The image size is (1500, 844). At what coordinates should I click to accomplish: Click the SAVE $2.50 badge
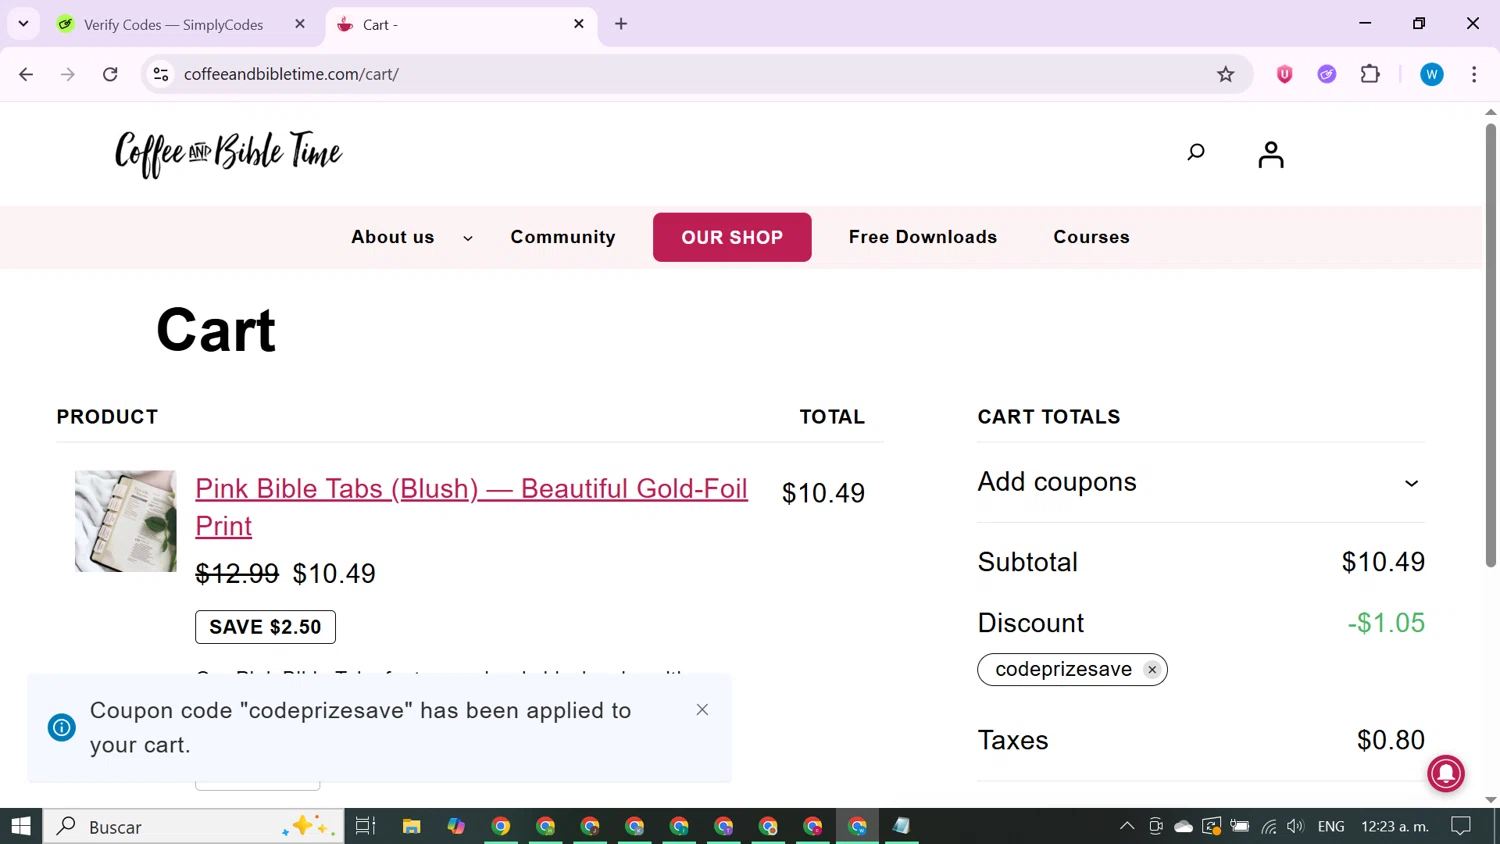[265, 627]
